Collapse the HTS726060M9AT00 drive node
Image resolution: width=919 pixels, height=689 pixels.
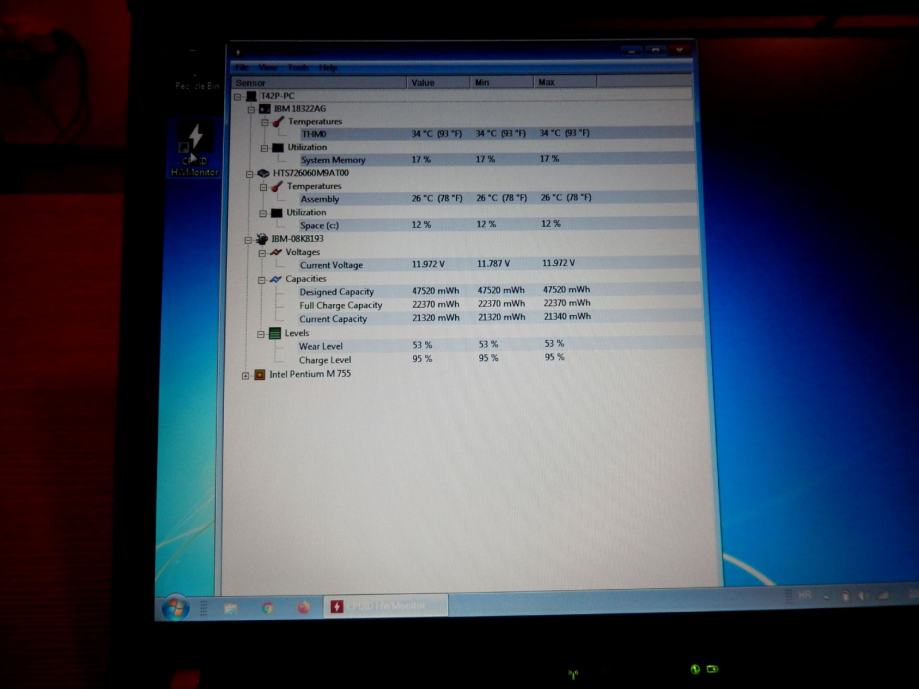pyautogui.click(x=250, y=174)
